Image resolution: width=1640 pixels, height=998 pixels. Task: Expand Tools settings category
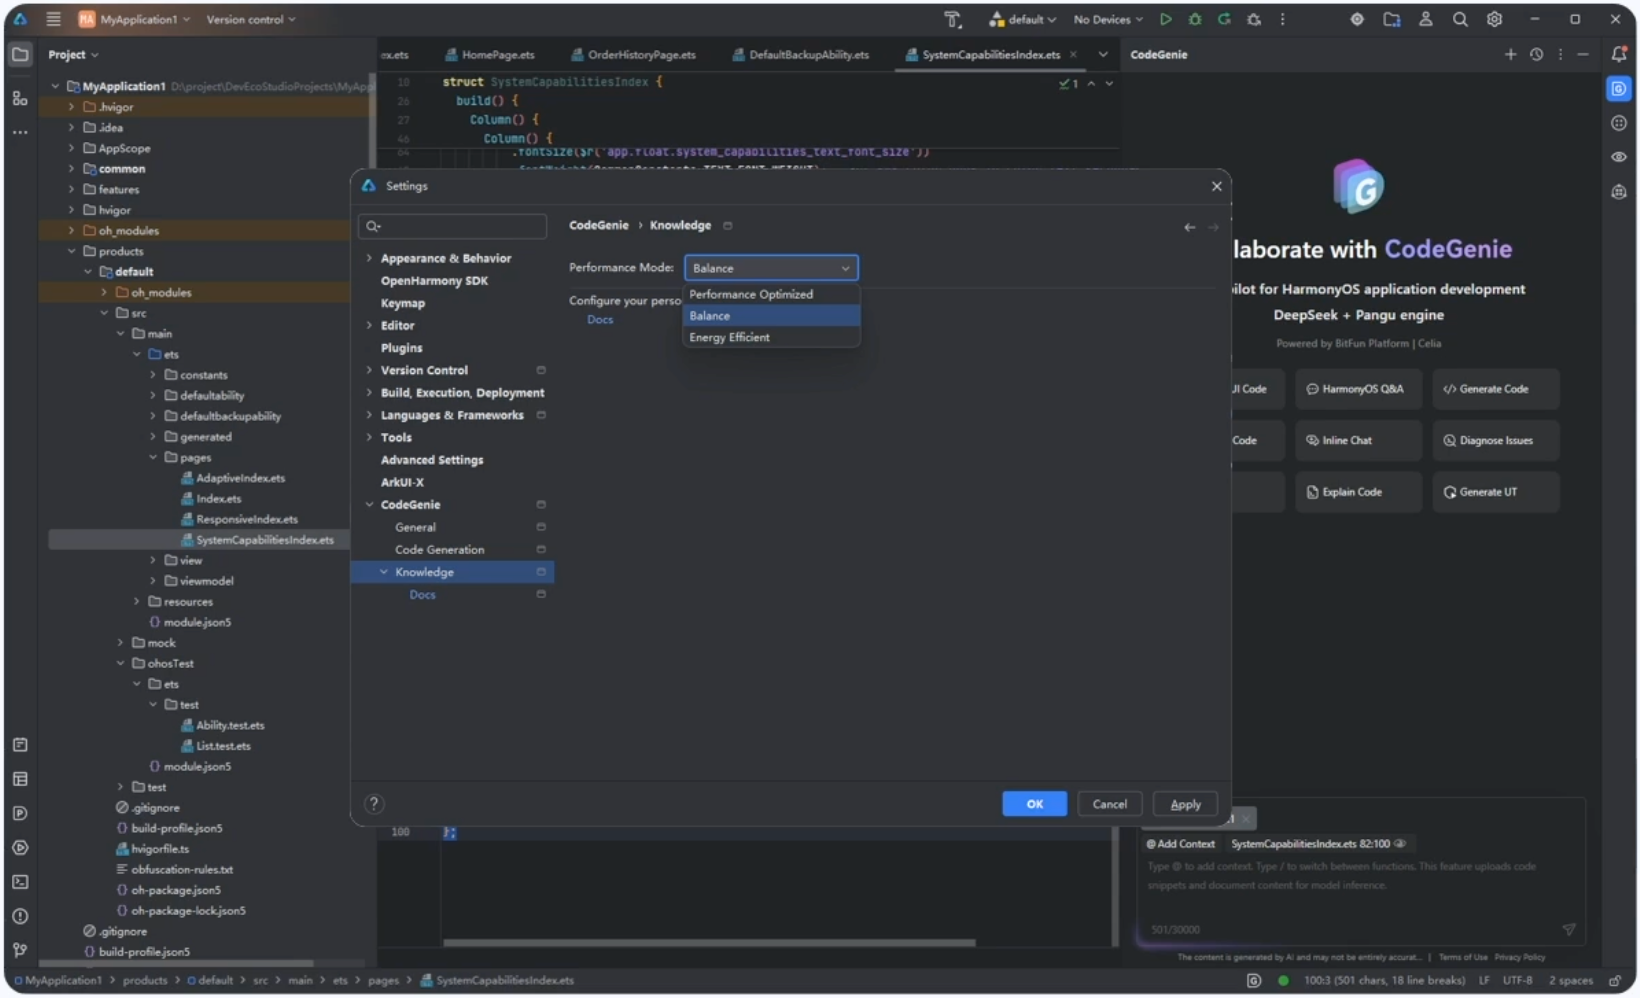pyautogui.click(x=369, y=437)
